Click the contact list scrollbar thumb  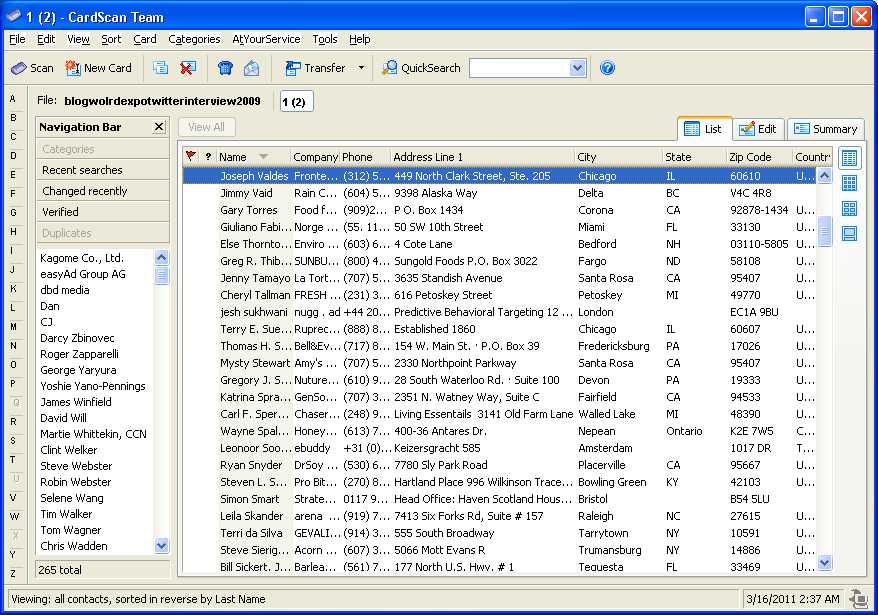click(824, 231)
